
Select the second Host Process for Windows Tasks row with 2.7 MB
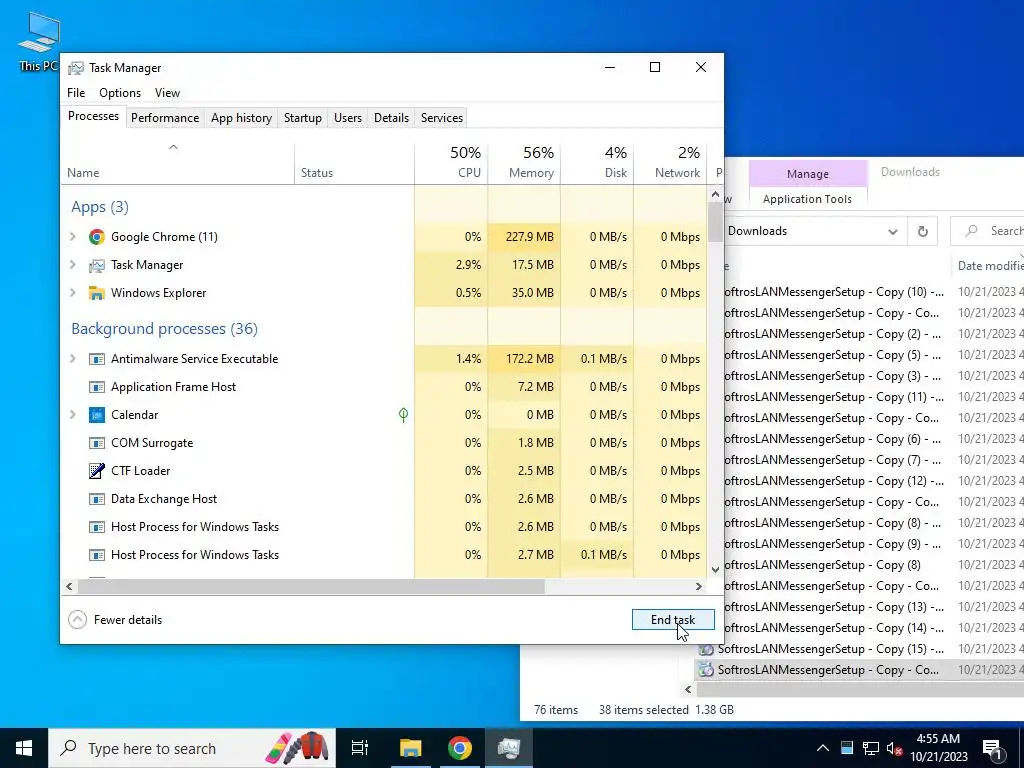tap(384, 555)
